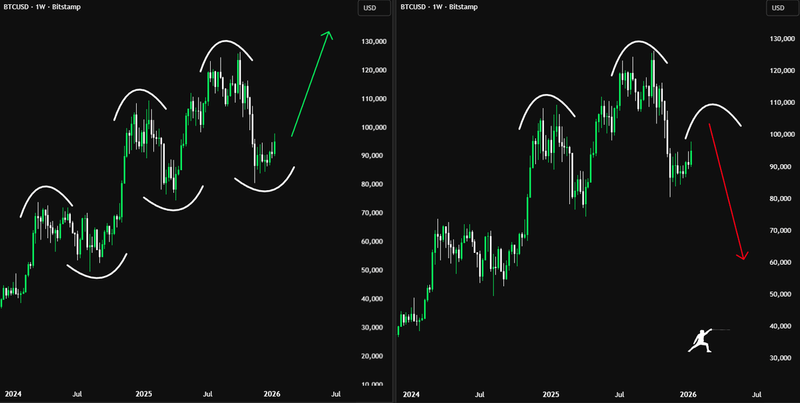The height and width of the screenshot is (403, 800).
Task: Click 60,000 on the right chart price axis
Action: pyautogui.click(x=781, y=262)
